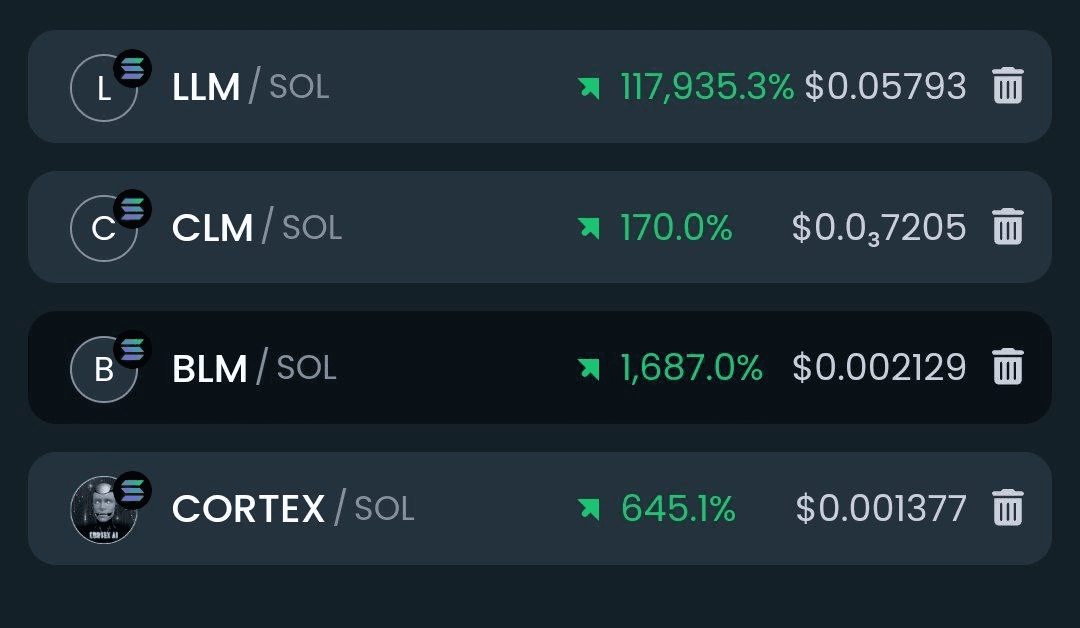
Task: Click the Solana badge on the CLM avatar
Action: (132, 209)
